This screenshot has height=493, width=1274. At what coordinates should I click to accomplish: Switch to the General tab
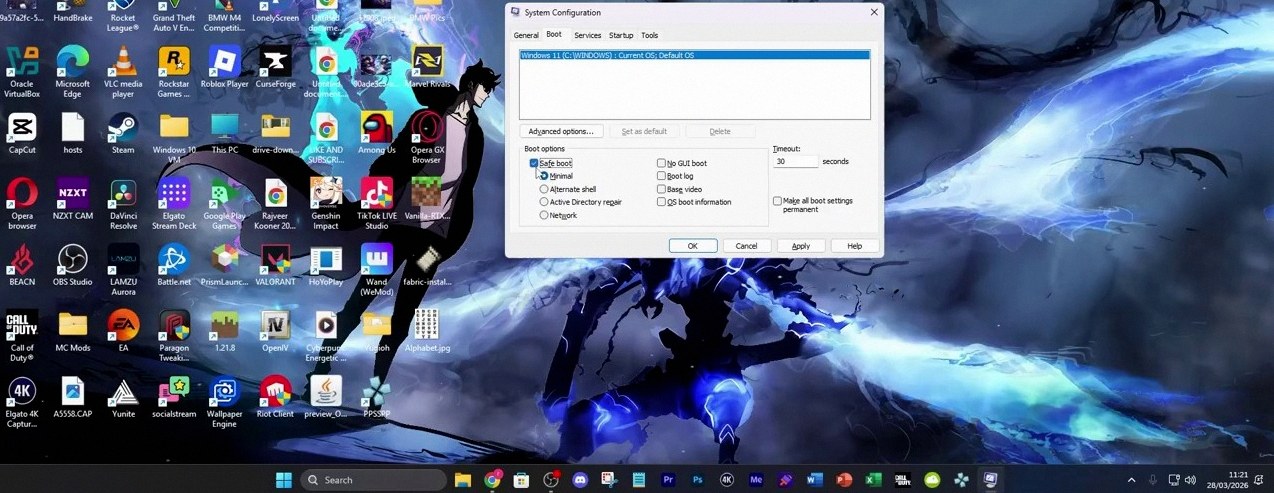coord(526,35)
